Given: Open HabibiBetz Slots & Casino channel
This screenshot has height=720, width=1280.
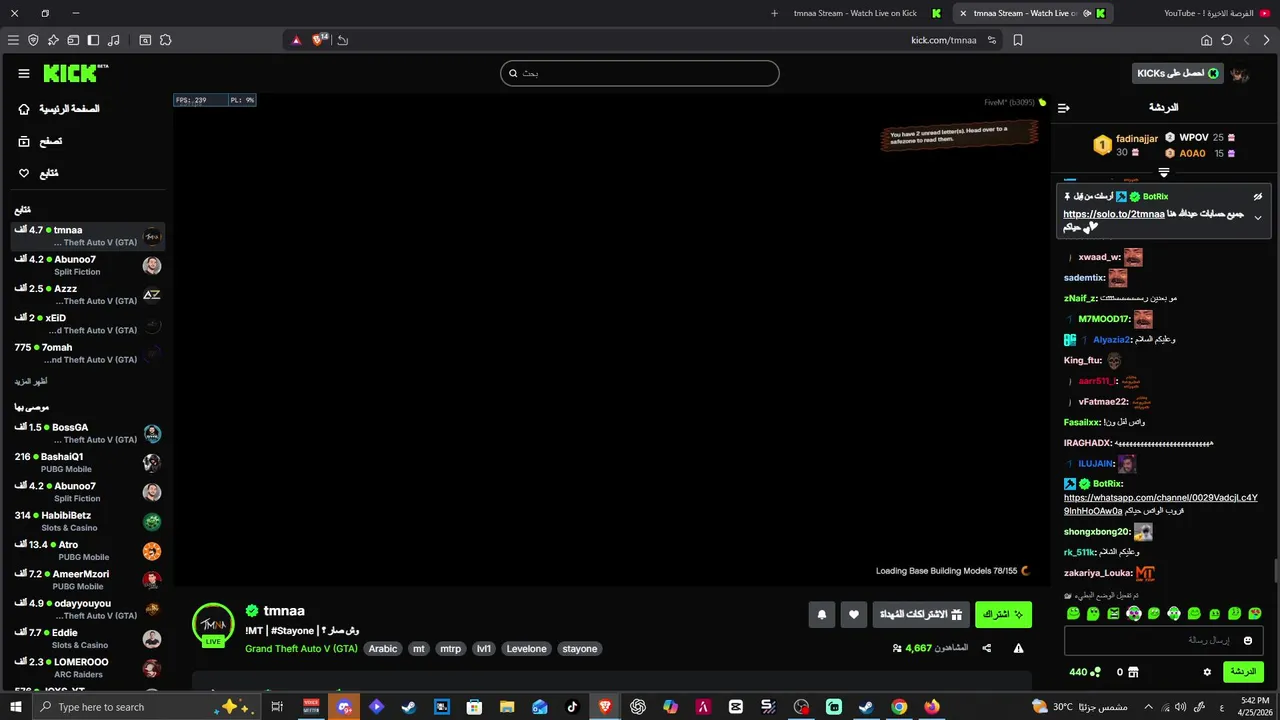Looking at the screenshot, I should click(x=88, y=521).
